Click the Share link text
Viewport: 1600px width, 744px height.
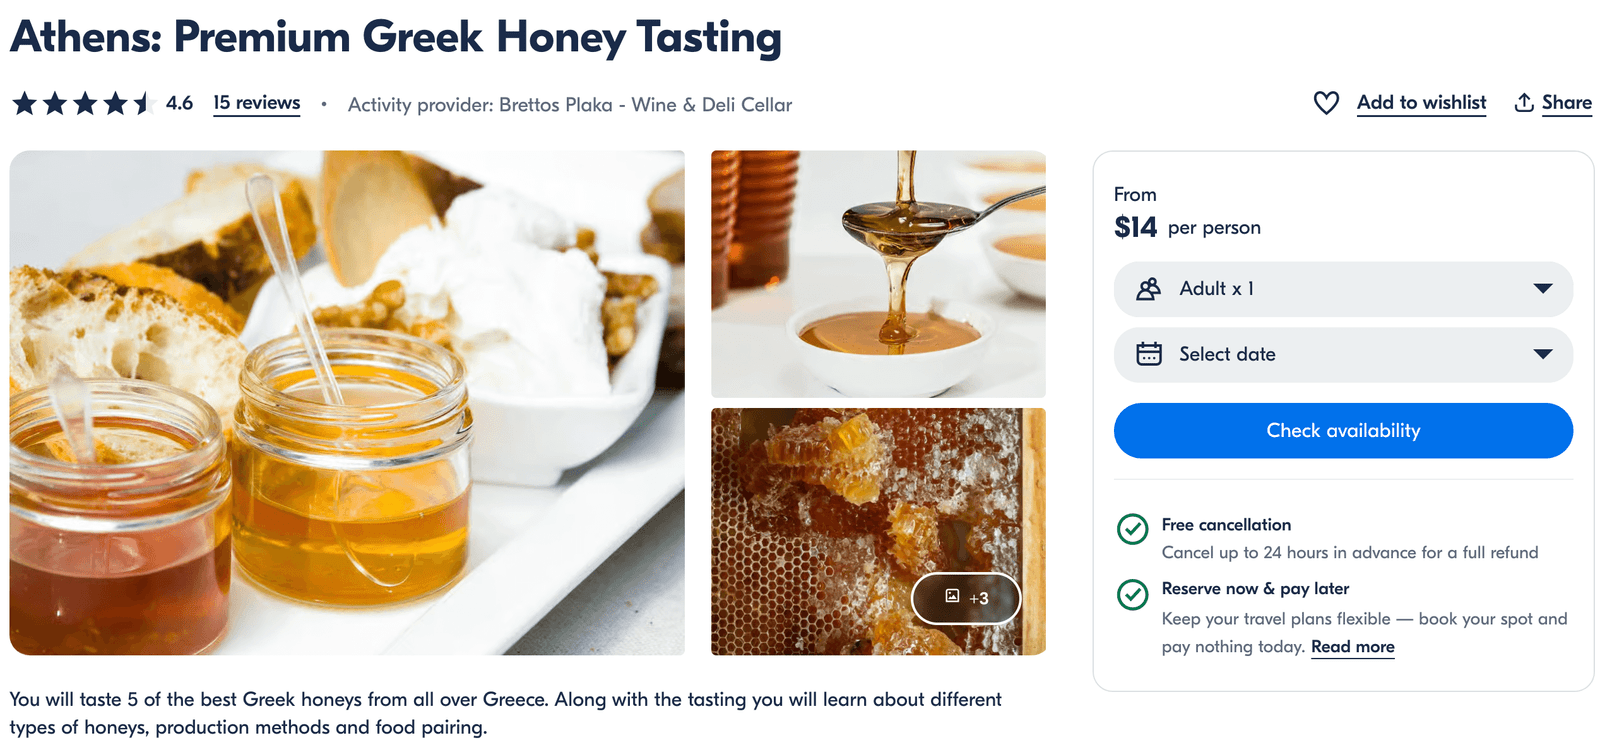pos(1566,103)
